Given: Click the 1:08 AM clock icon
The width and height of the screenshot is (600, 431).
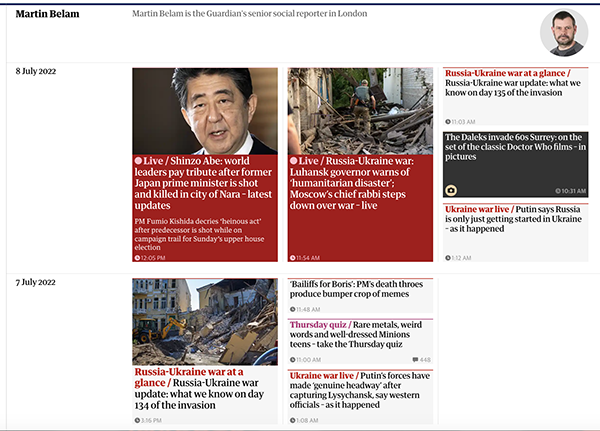Looking at the screenshot, I should pyautogui.click(x=292, y=420).
